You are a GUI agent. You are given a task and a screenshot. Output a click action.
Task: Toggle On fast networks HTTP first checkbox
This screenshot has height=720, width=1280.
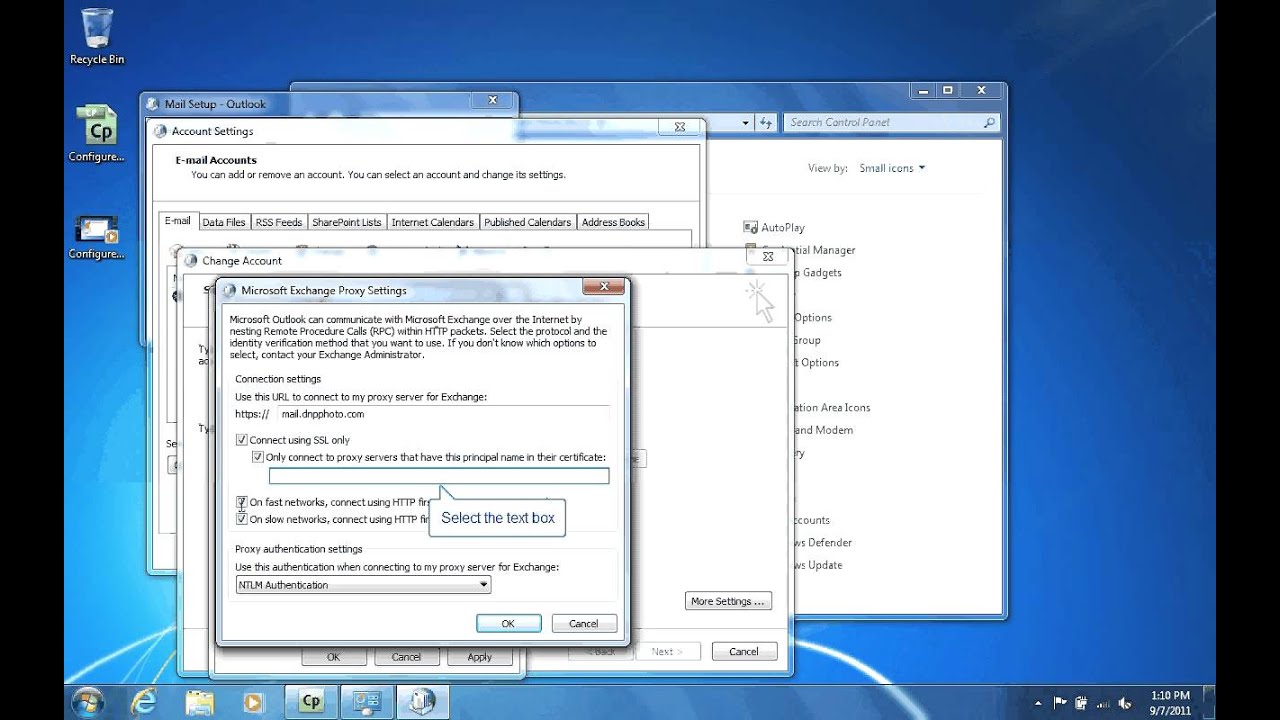point(241,502)
